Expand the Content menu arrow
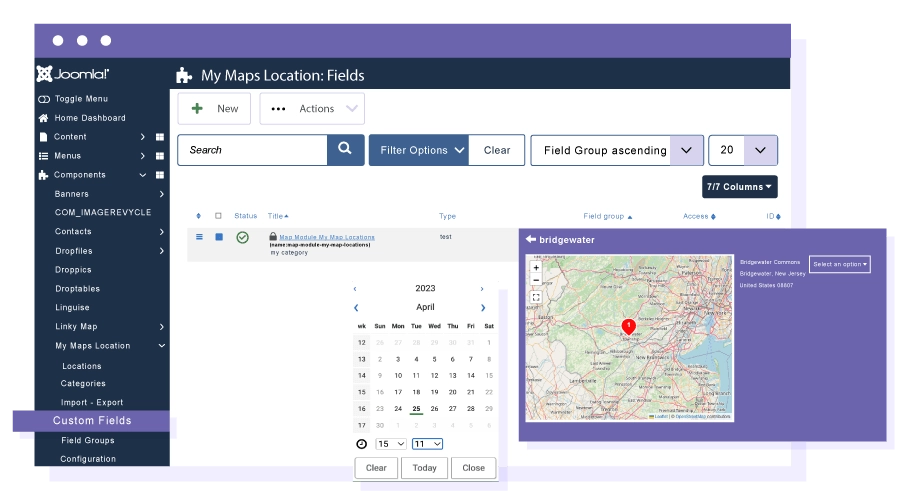 tap(143, 137)
